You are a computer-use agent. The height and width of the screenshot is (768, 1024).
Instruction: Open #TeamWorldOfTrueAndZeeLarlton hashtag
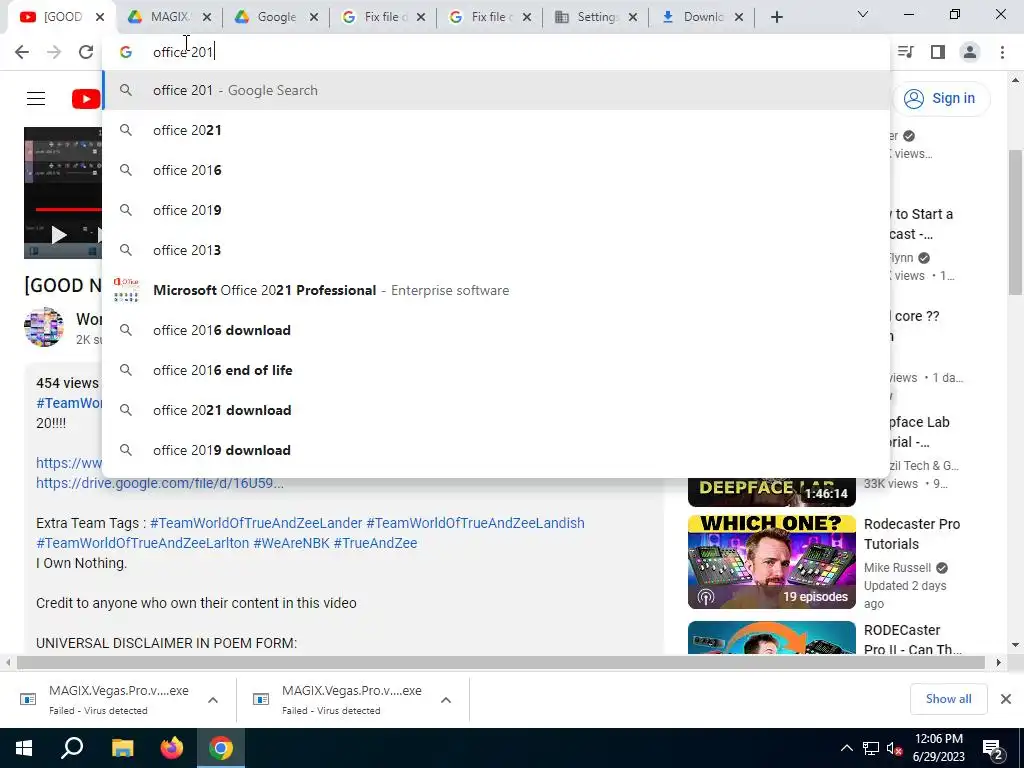coord(142,543)
